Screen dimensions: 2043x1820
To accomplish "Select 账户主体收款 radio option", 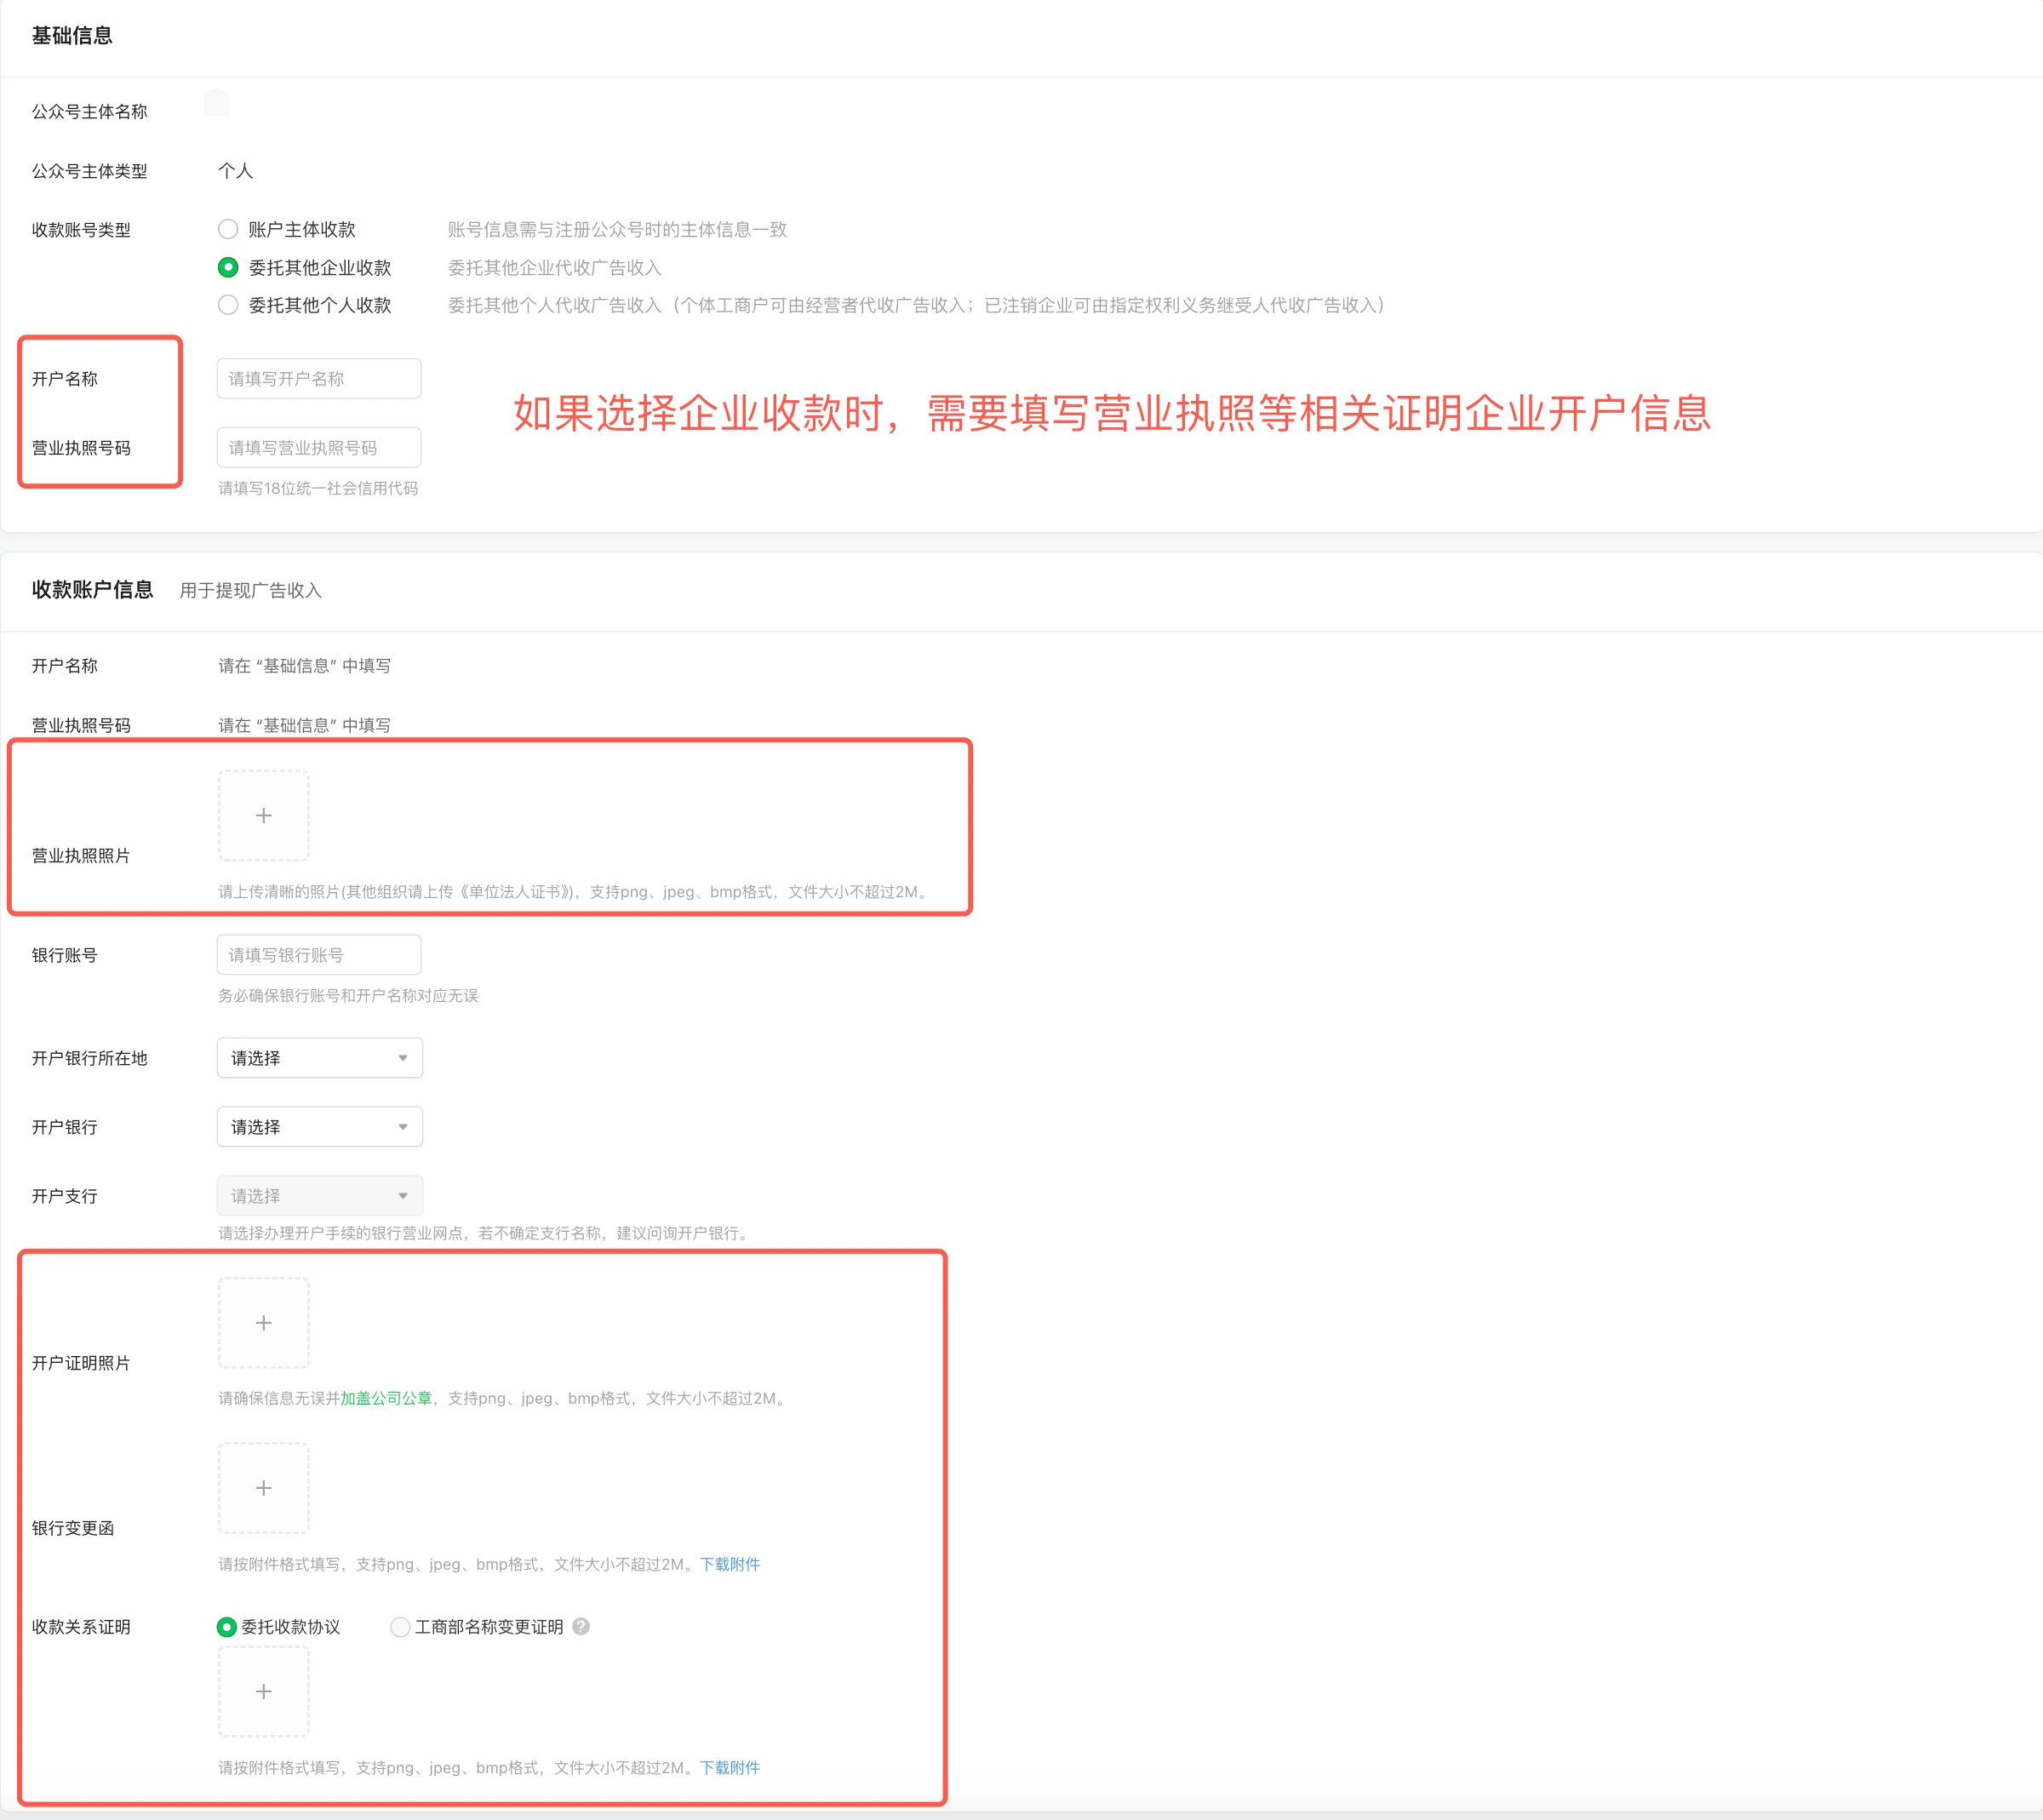I will click(x=228, y=229).
